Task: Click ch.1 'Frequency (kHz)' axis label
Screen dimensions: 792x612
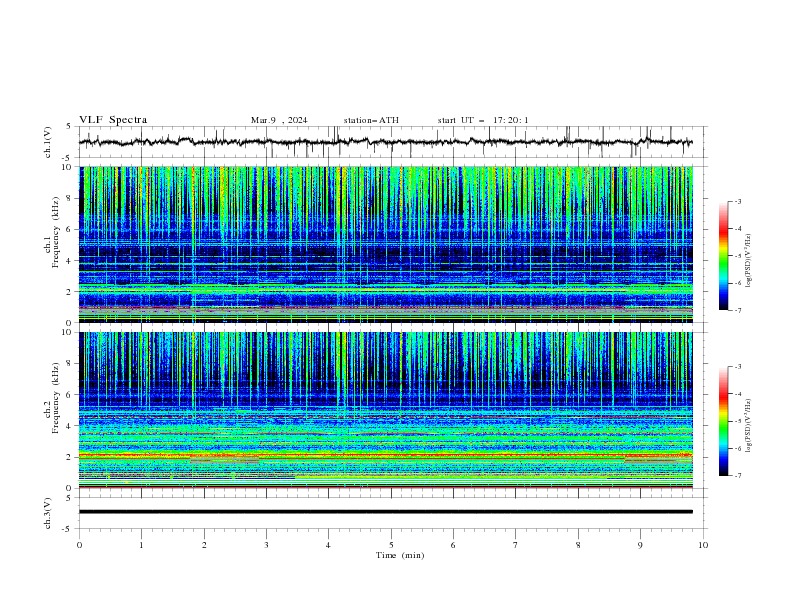Action: 55,232
